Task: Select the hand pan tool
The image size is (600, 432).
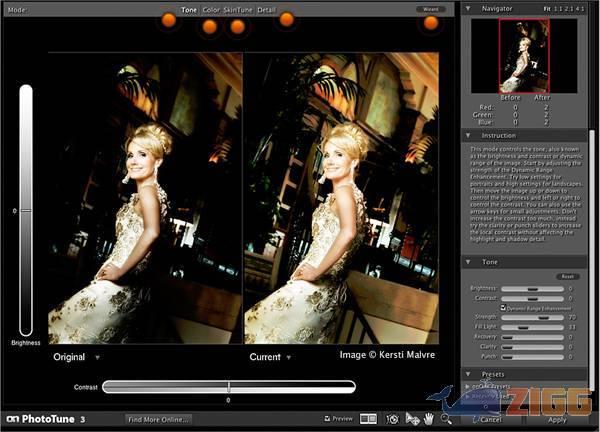Action: 428,419
